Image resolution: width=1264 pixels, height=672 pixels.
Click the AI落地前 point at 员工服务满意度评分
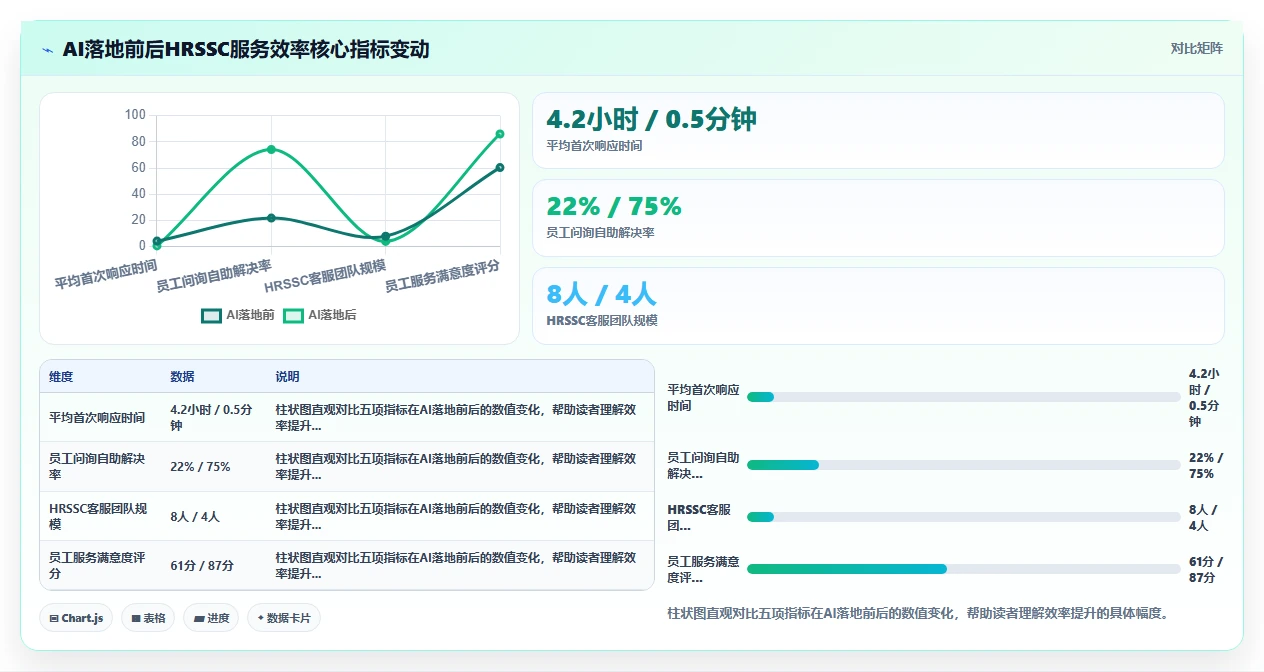(x=500, y=167)
